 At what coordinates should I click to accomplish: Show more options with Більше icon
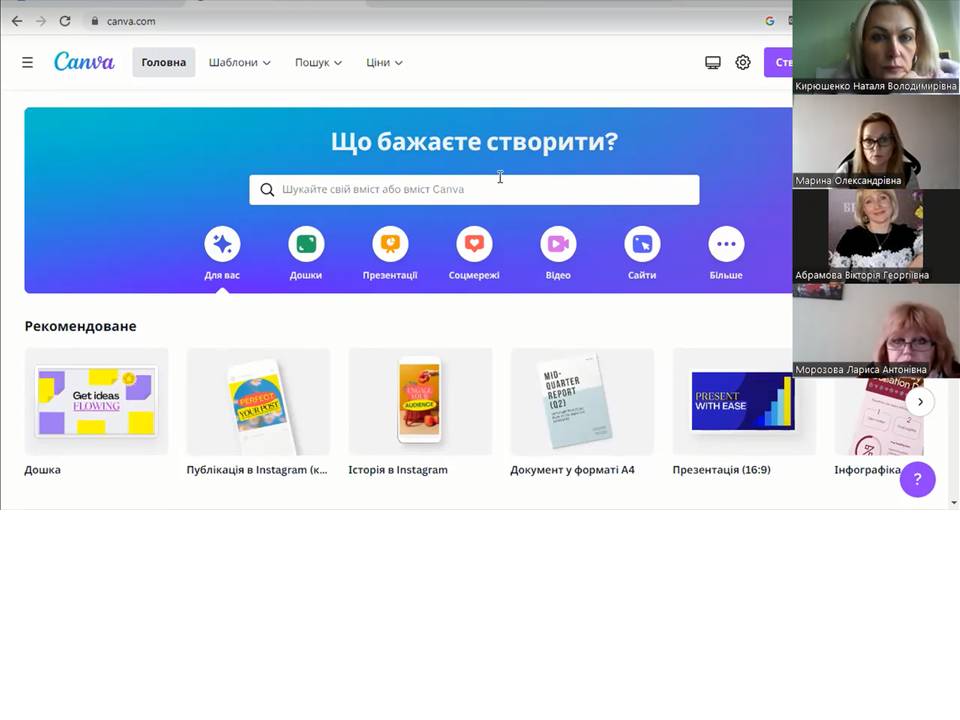coord(726,244)
